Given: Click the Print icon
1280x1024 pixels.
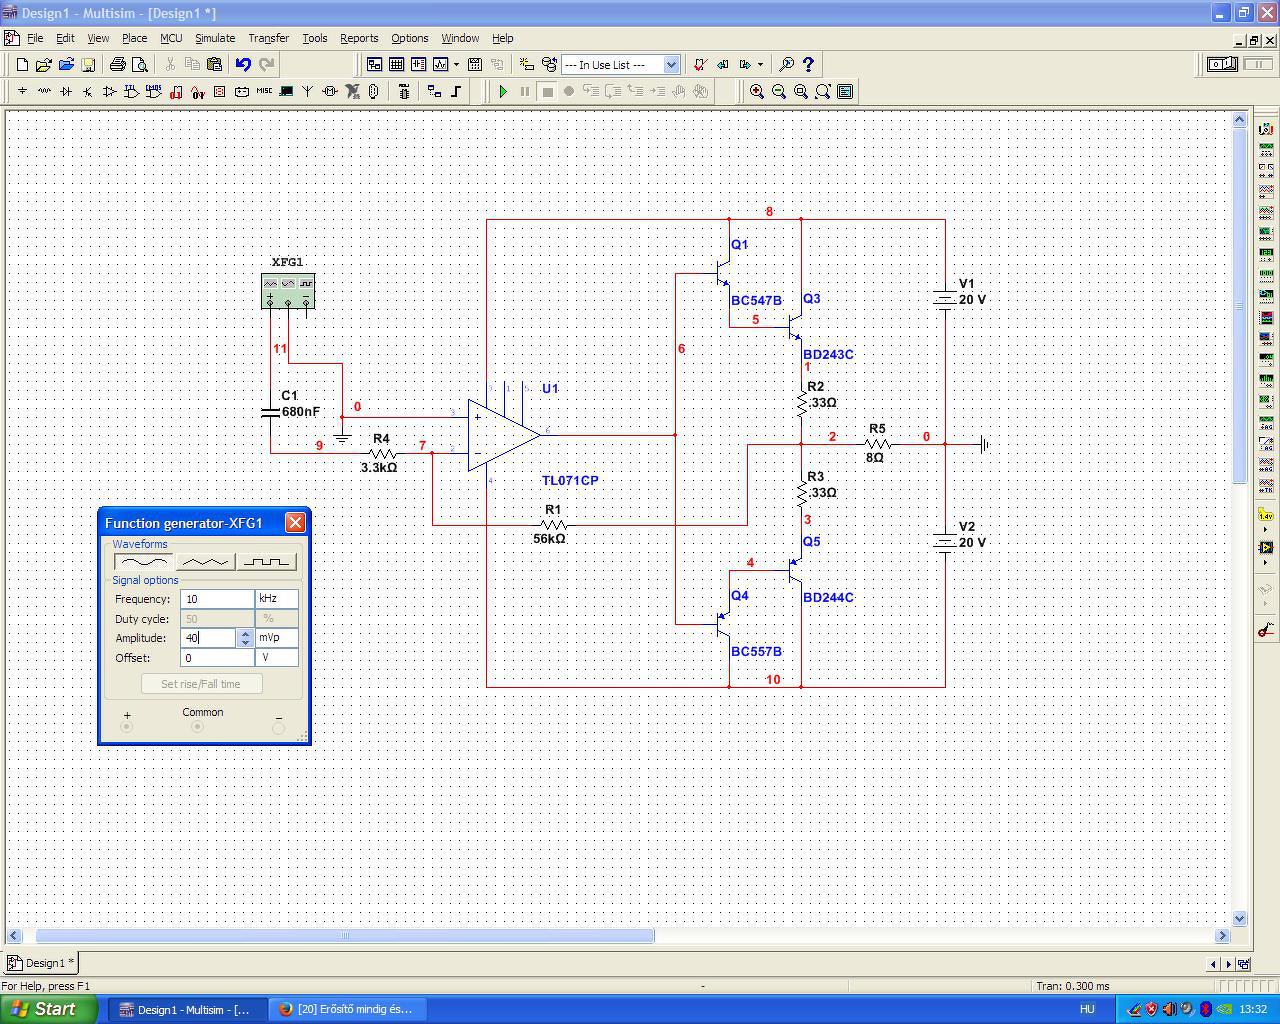Looking at the screenshot, I should coord(118,64).
